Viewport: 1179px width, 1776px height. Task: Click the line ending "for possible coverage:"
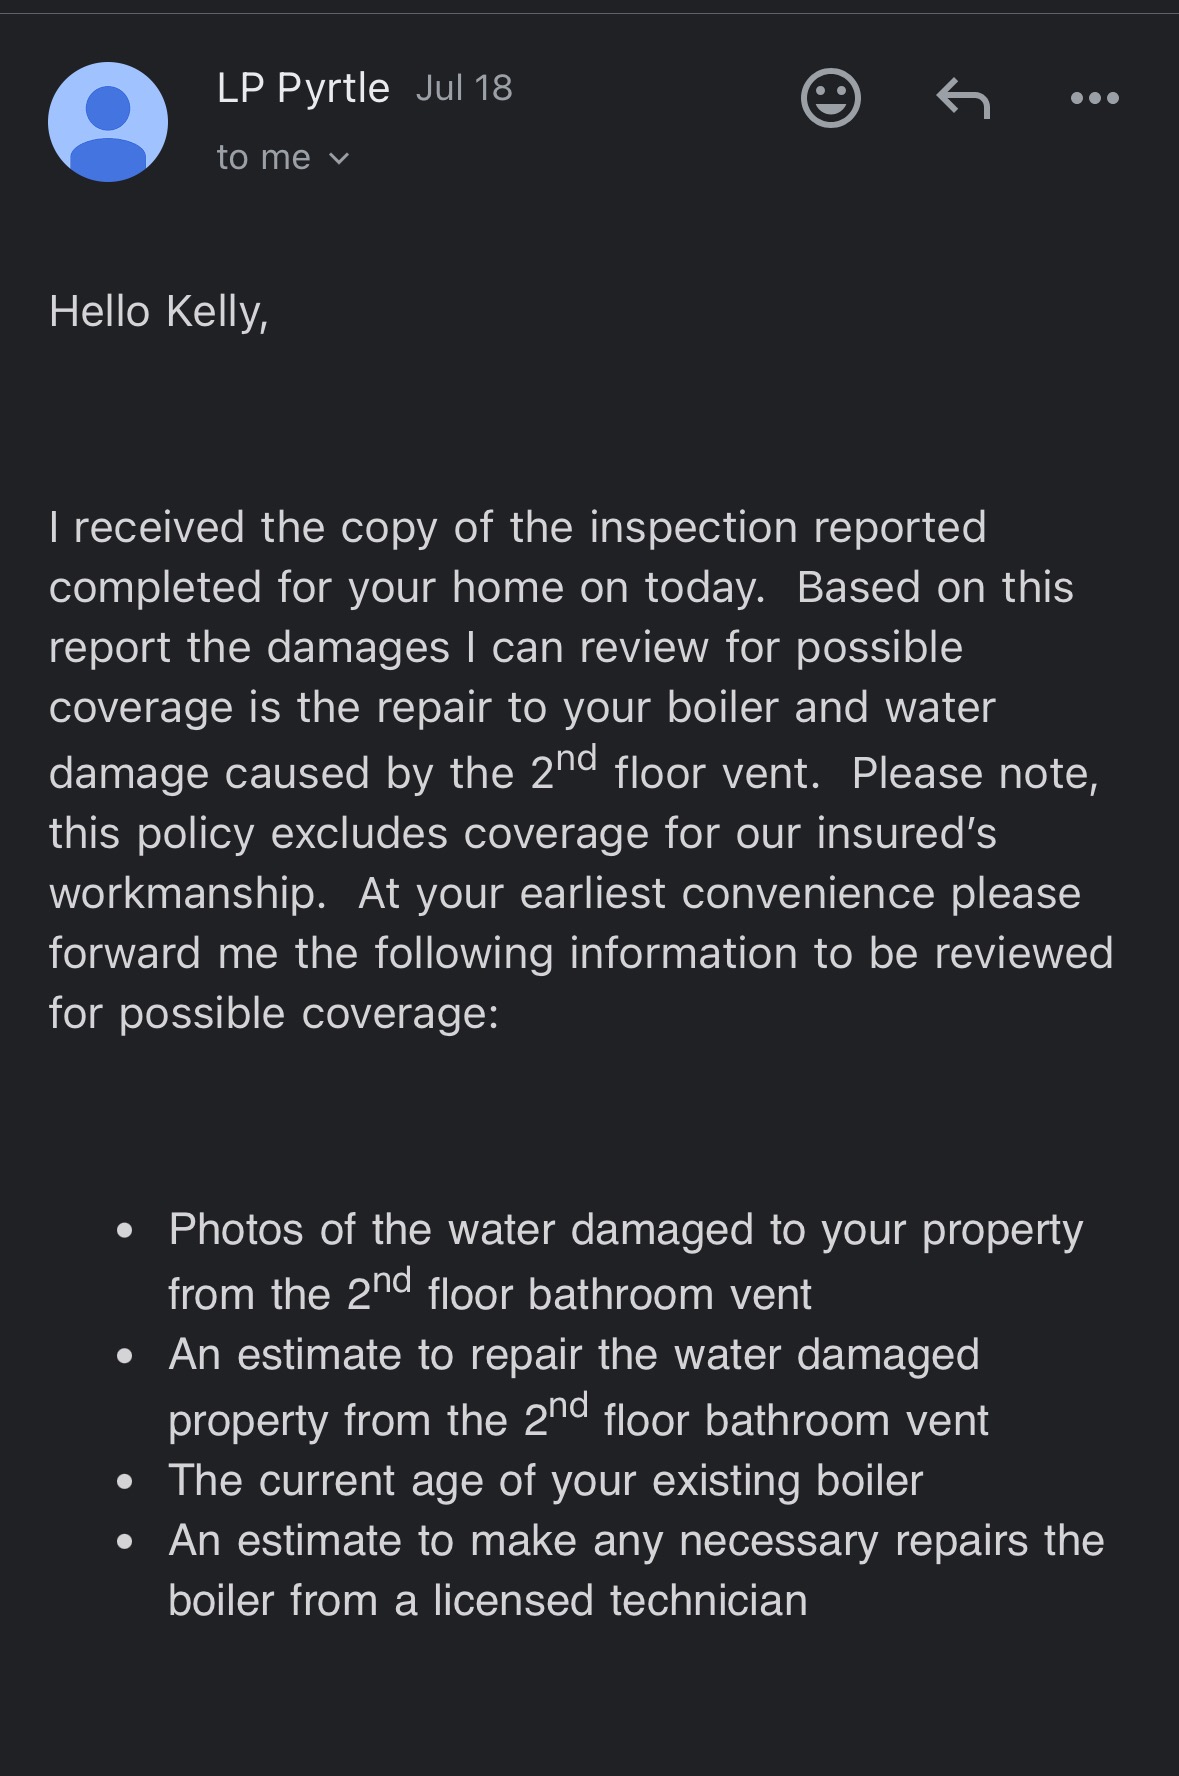pos(274,1013)
